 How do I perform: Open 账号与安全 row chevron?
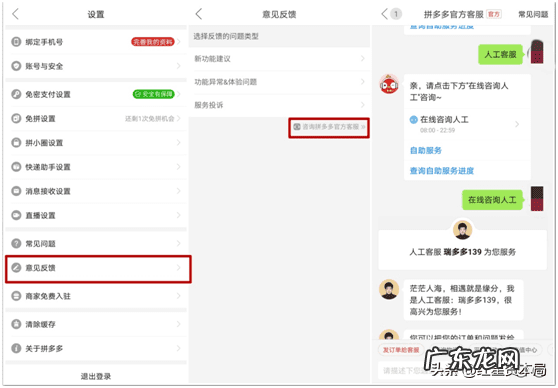coord(179,66)
